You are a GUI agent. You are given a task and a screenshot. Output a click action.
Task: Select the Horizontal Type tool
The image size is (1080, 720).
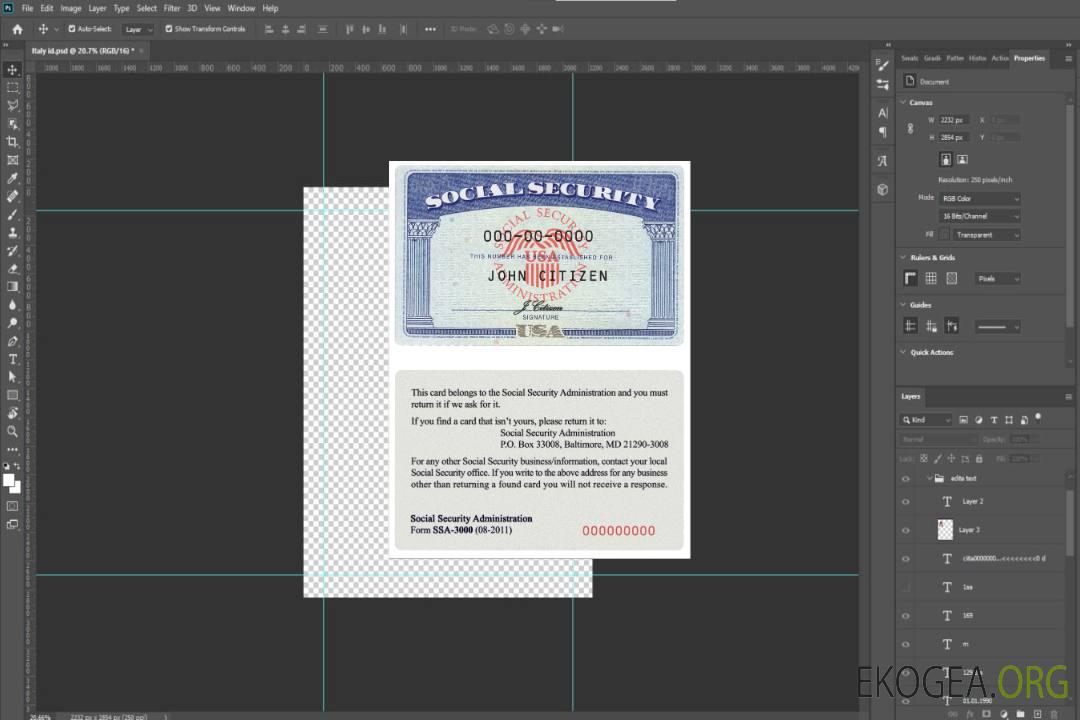[12, 359]
